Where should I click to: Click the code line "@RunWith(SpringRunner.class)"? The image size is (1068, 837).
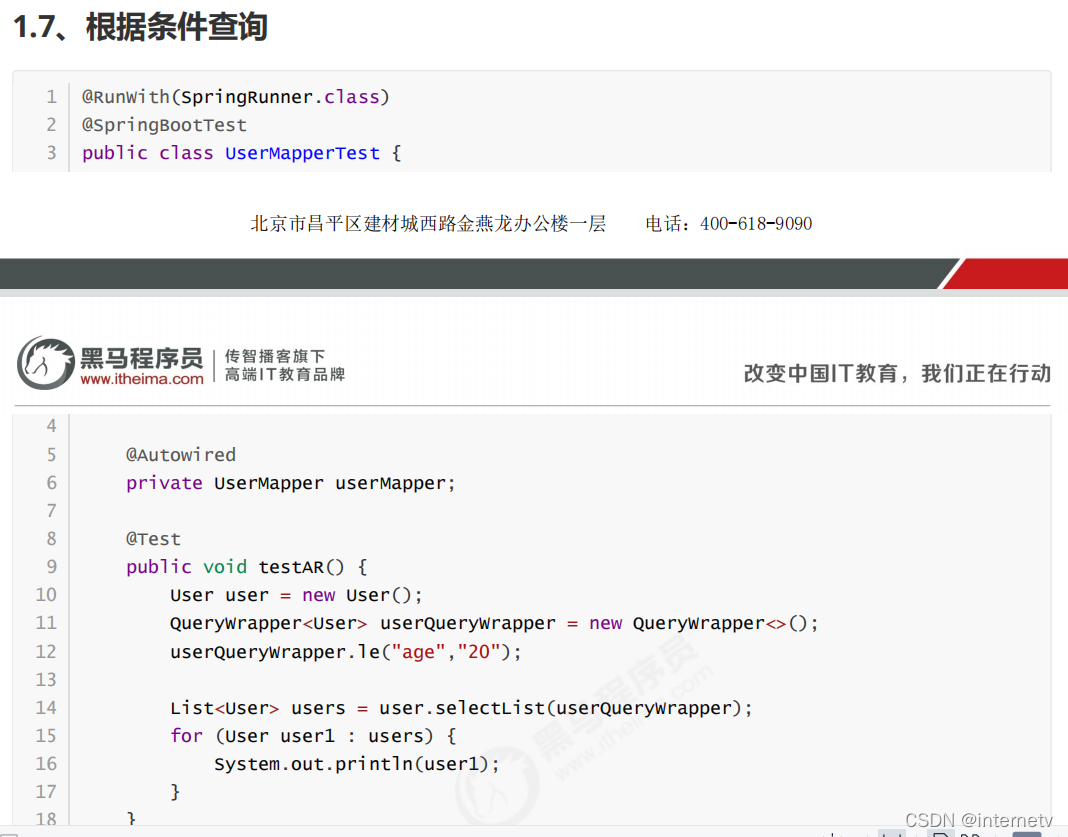[x=236, y=97]
